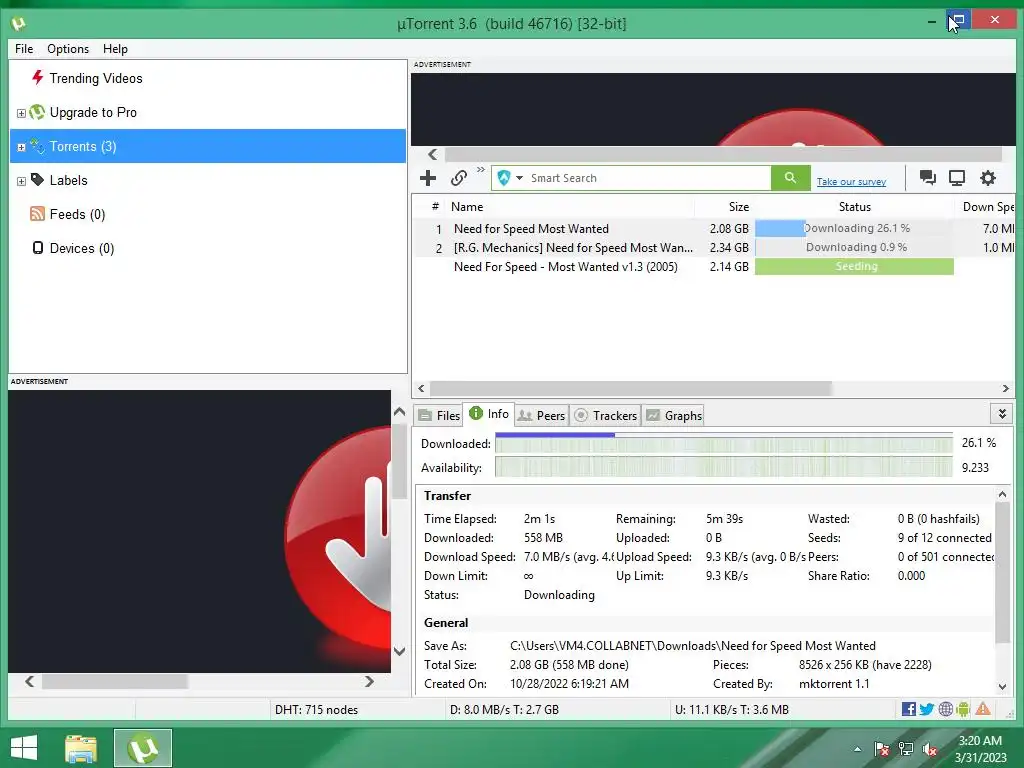
Task: Switch to the Peers tab
Action: (541, 415)
